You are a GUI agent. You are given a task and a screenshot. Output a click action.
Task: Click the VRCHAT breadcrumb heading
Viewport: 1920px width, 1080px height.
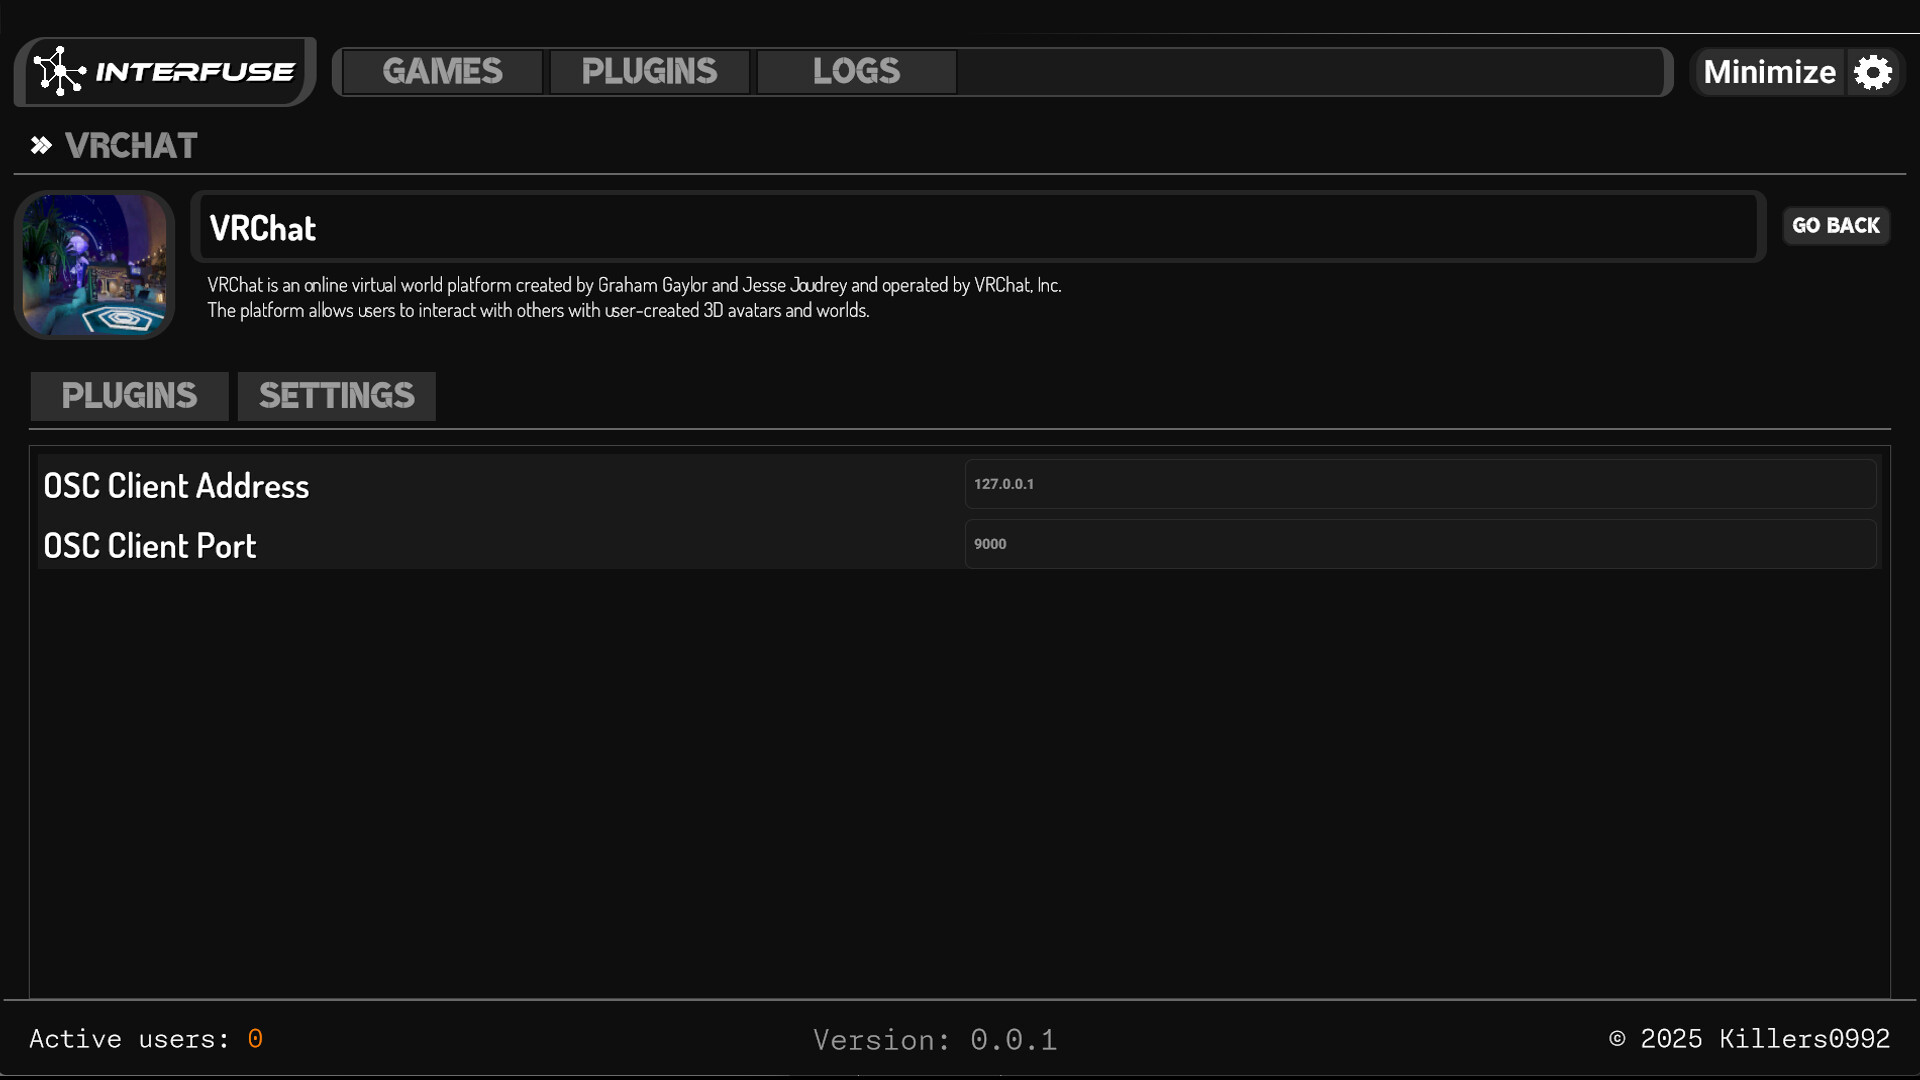click(130, 146)
